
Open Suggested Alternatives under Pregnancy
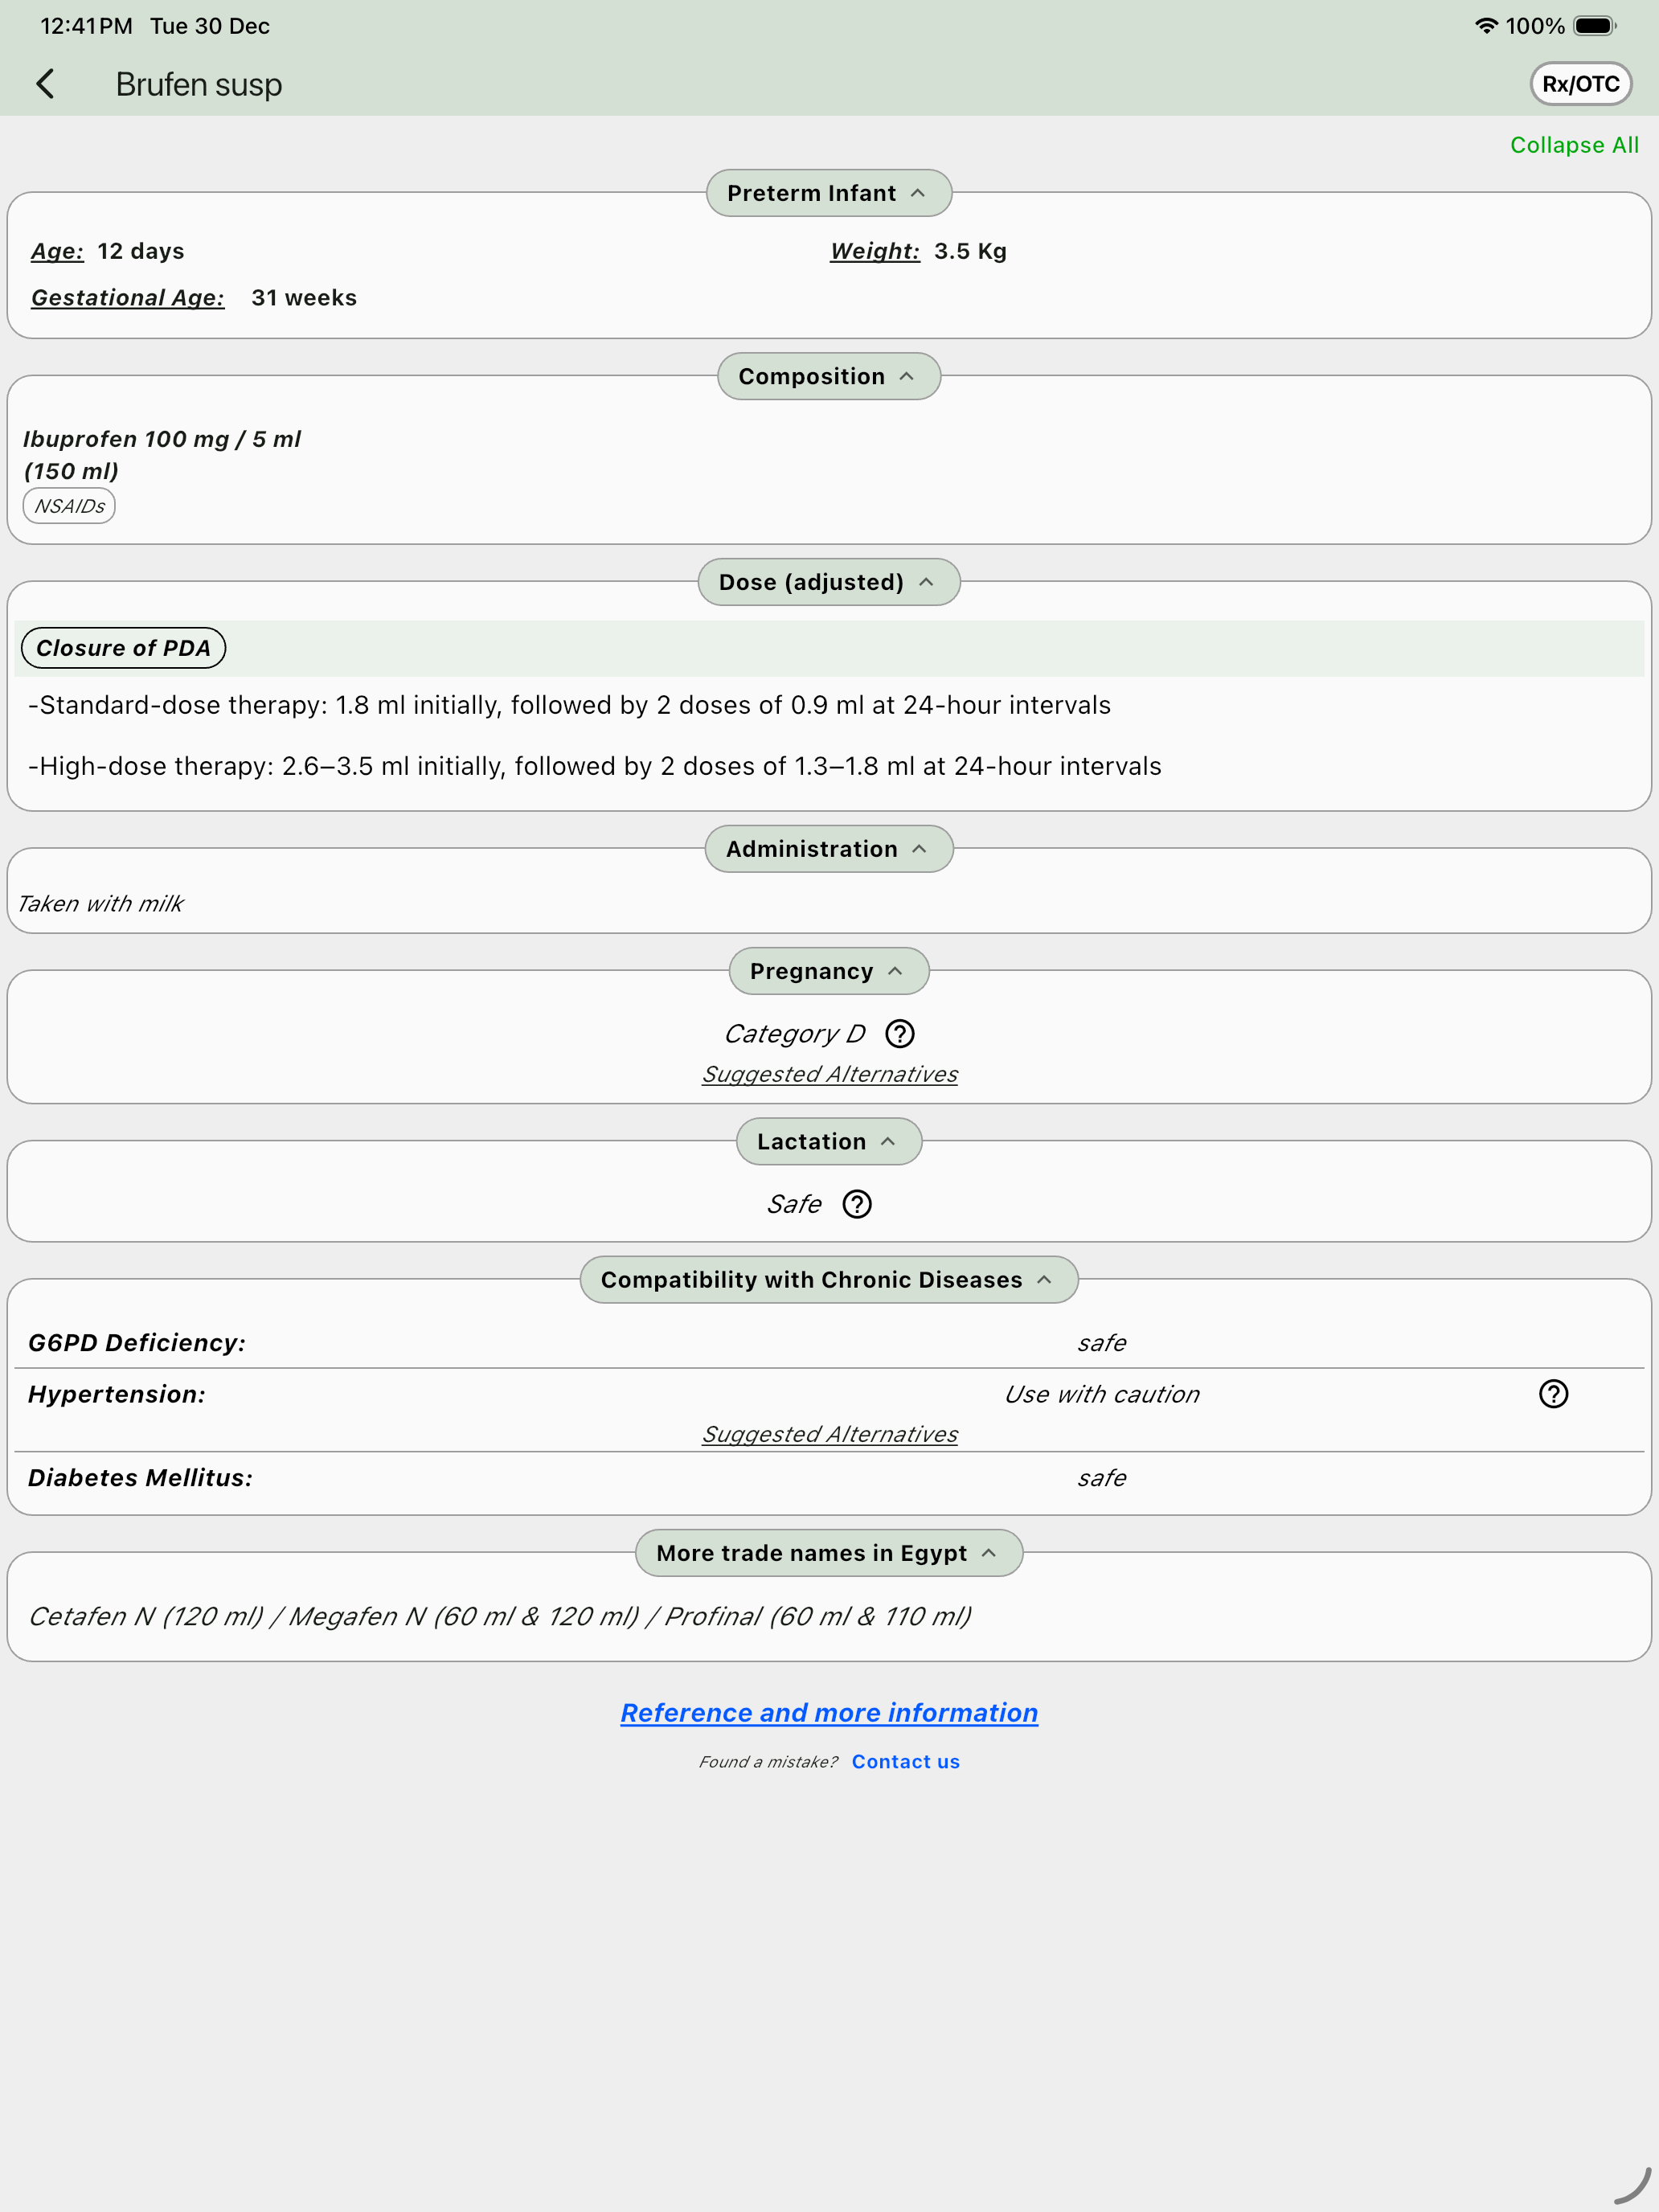pyautogui.click(x=829, y=1074)
